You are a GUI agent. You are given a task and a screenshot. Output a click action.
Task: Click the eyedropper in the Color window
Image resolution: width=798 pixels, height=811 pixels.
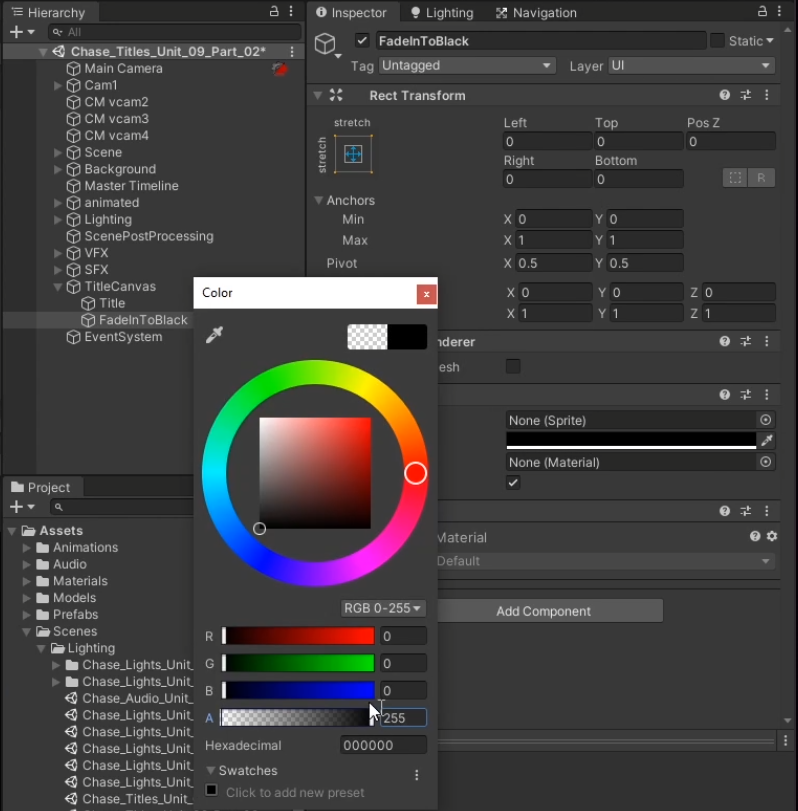pyautogui.click(x=213, y=336)
